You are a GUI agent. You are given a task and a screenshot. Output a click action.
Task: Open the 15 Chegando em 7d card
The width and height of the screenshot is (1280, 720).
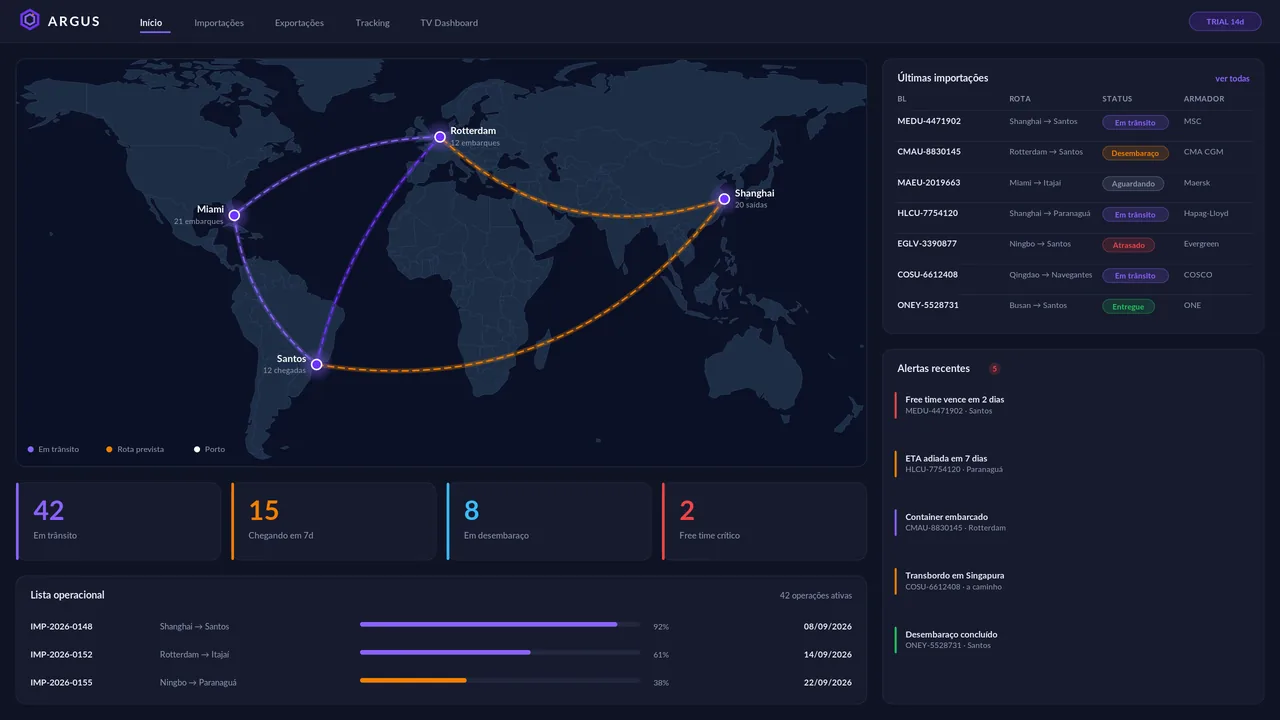[333, 521]
